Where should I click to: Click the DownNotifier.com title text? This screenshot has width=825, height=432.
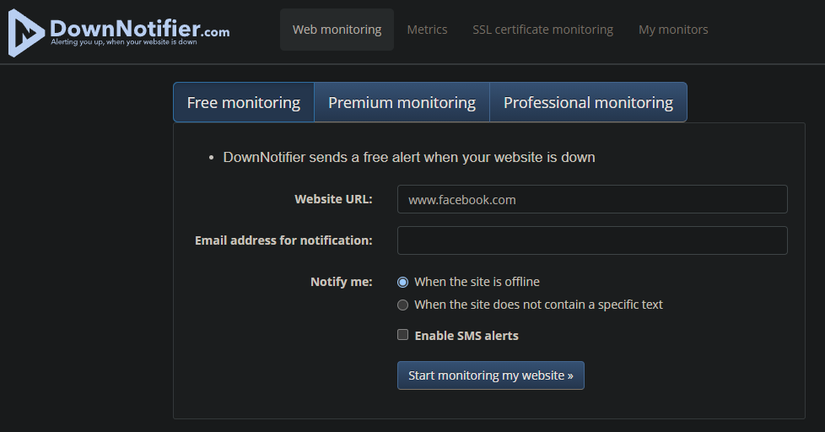(x=139, y=28)
